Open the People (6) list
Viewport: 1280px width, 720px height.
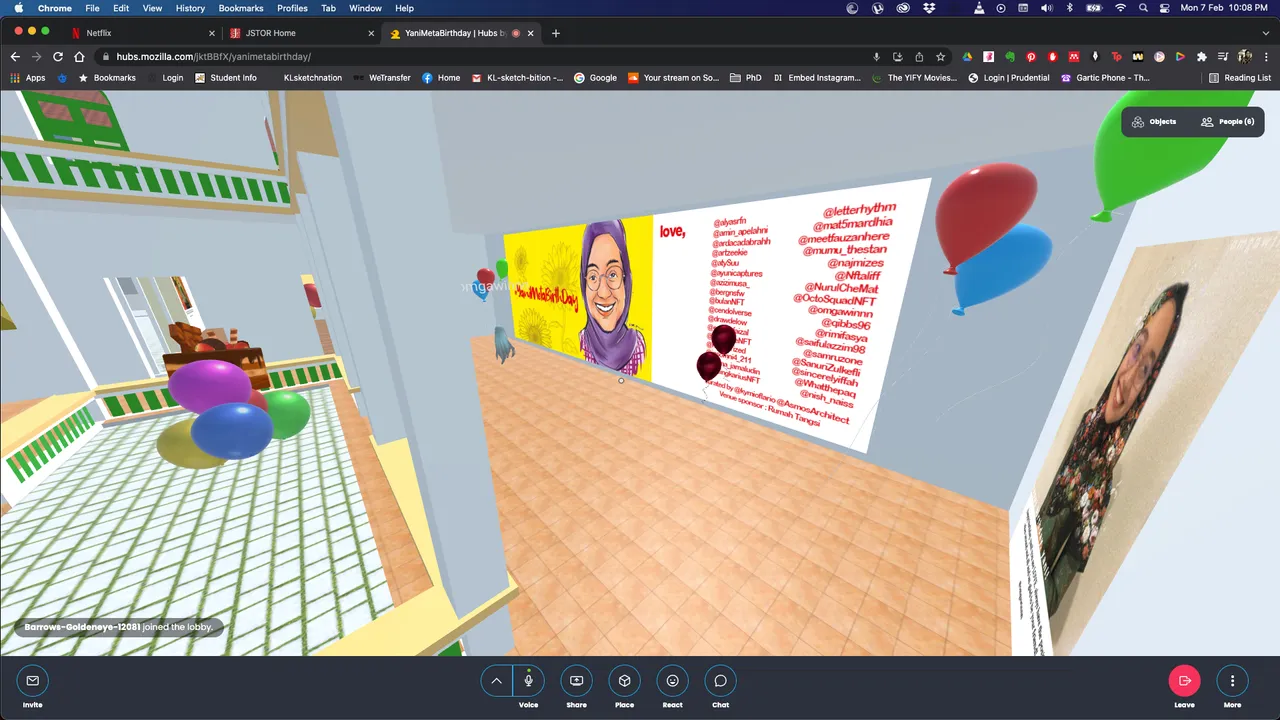1227,122
